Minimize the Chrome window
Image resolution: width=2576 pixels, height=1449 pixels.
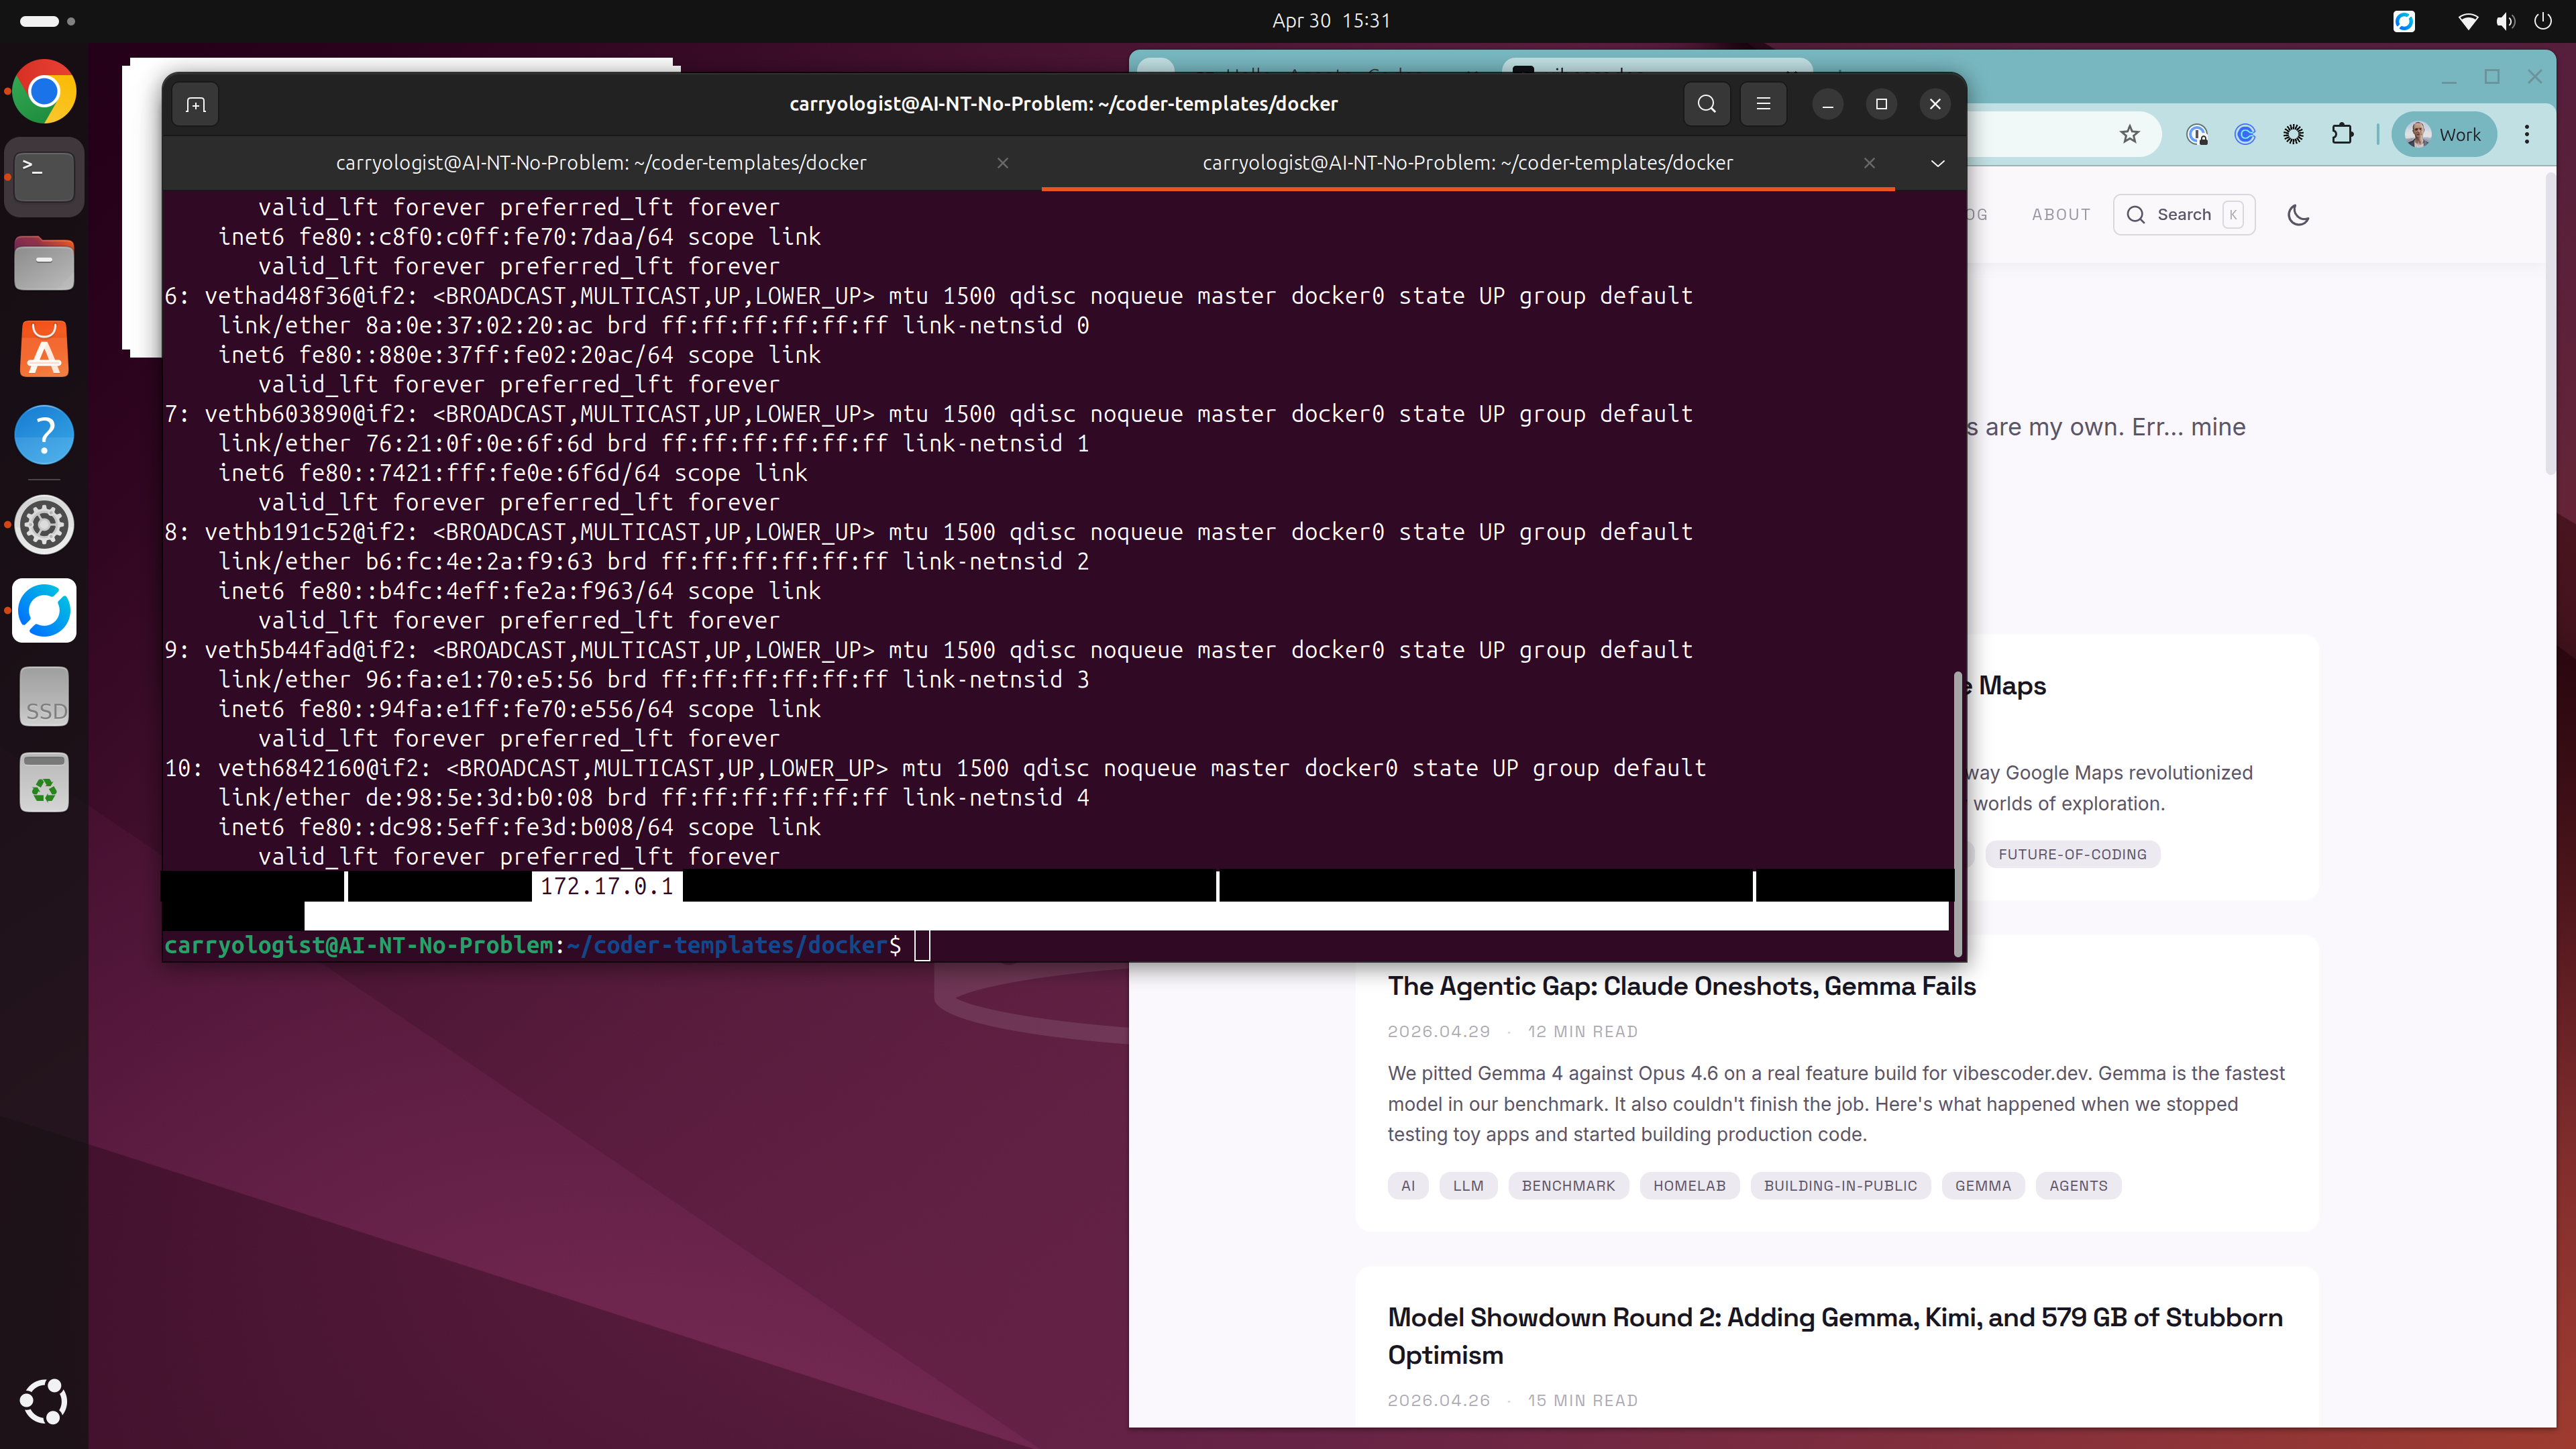tap(2449, 77)
